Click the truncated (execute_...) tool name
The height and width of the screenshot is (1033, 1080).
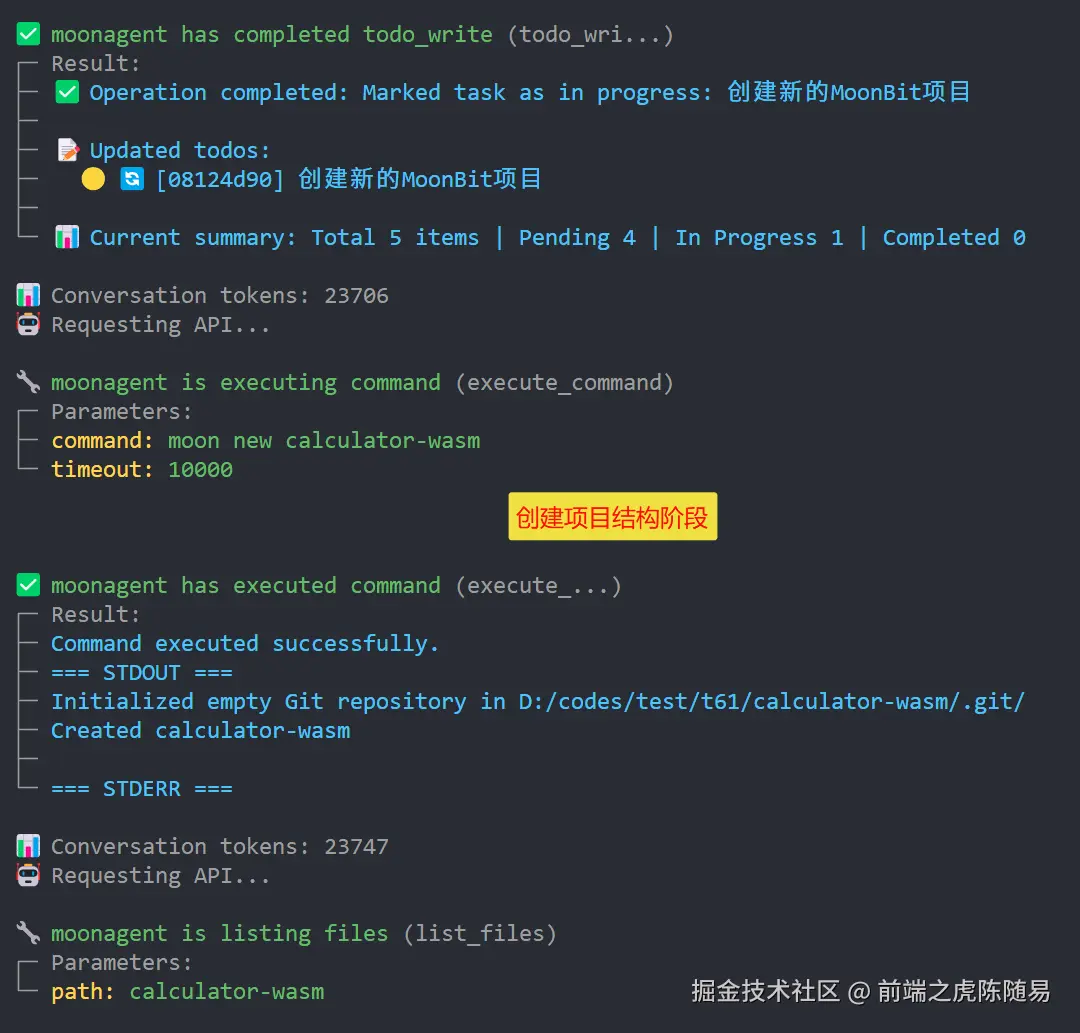click(x=538, y=586)
